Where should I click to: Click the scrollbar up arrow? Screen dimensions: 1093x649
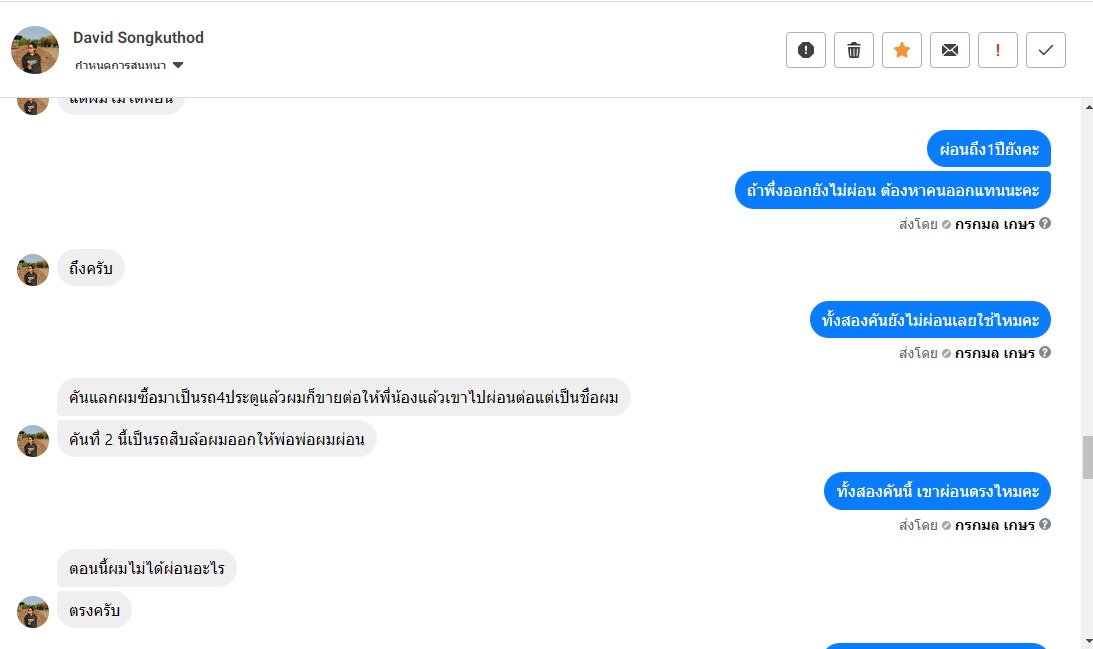point(1087,105)
